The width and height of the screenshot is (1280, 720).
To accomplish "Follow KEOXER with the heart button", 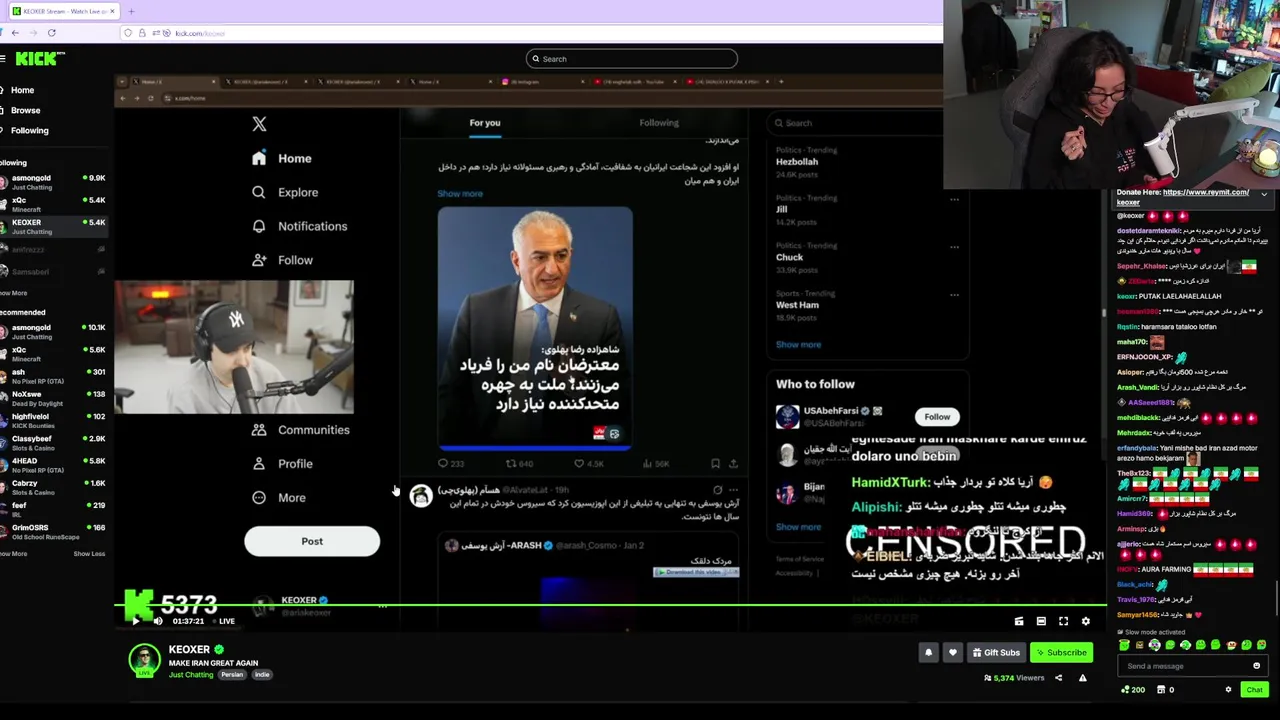I will coord(952,653).
